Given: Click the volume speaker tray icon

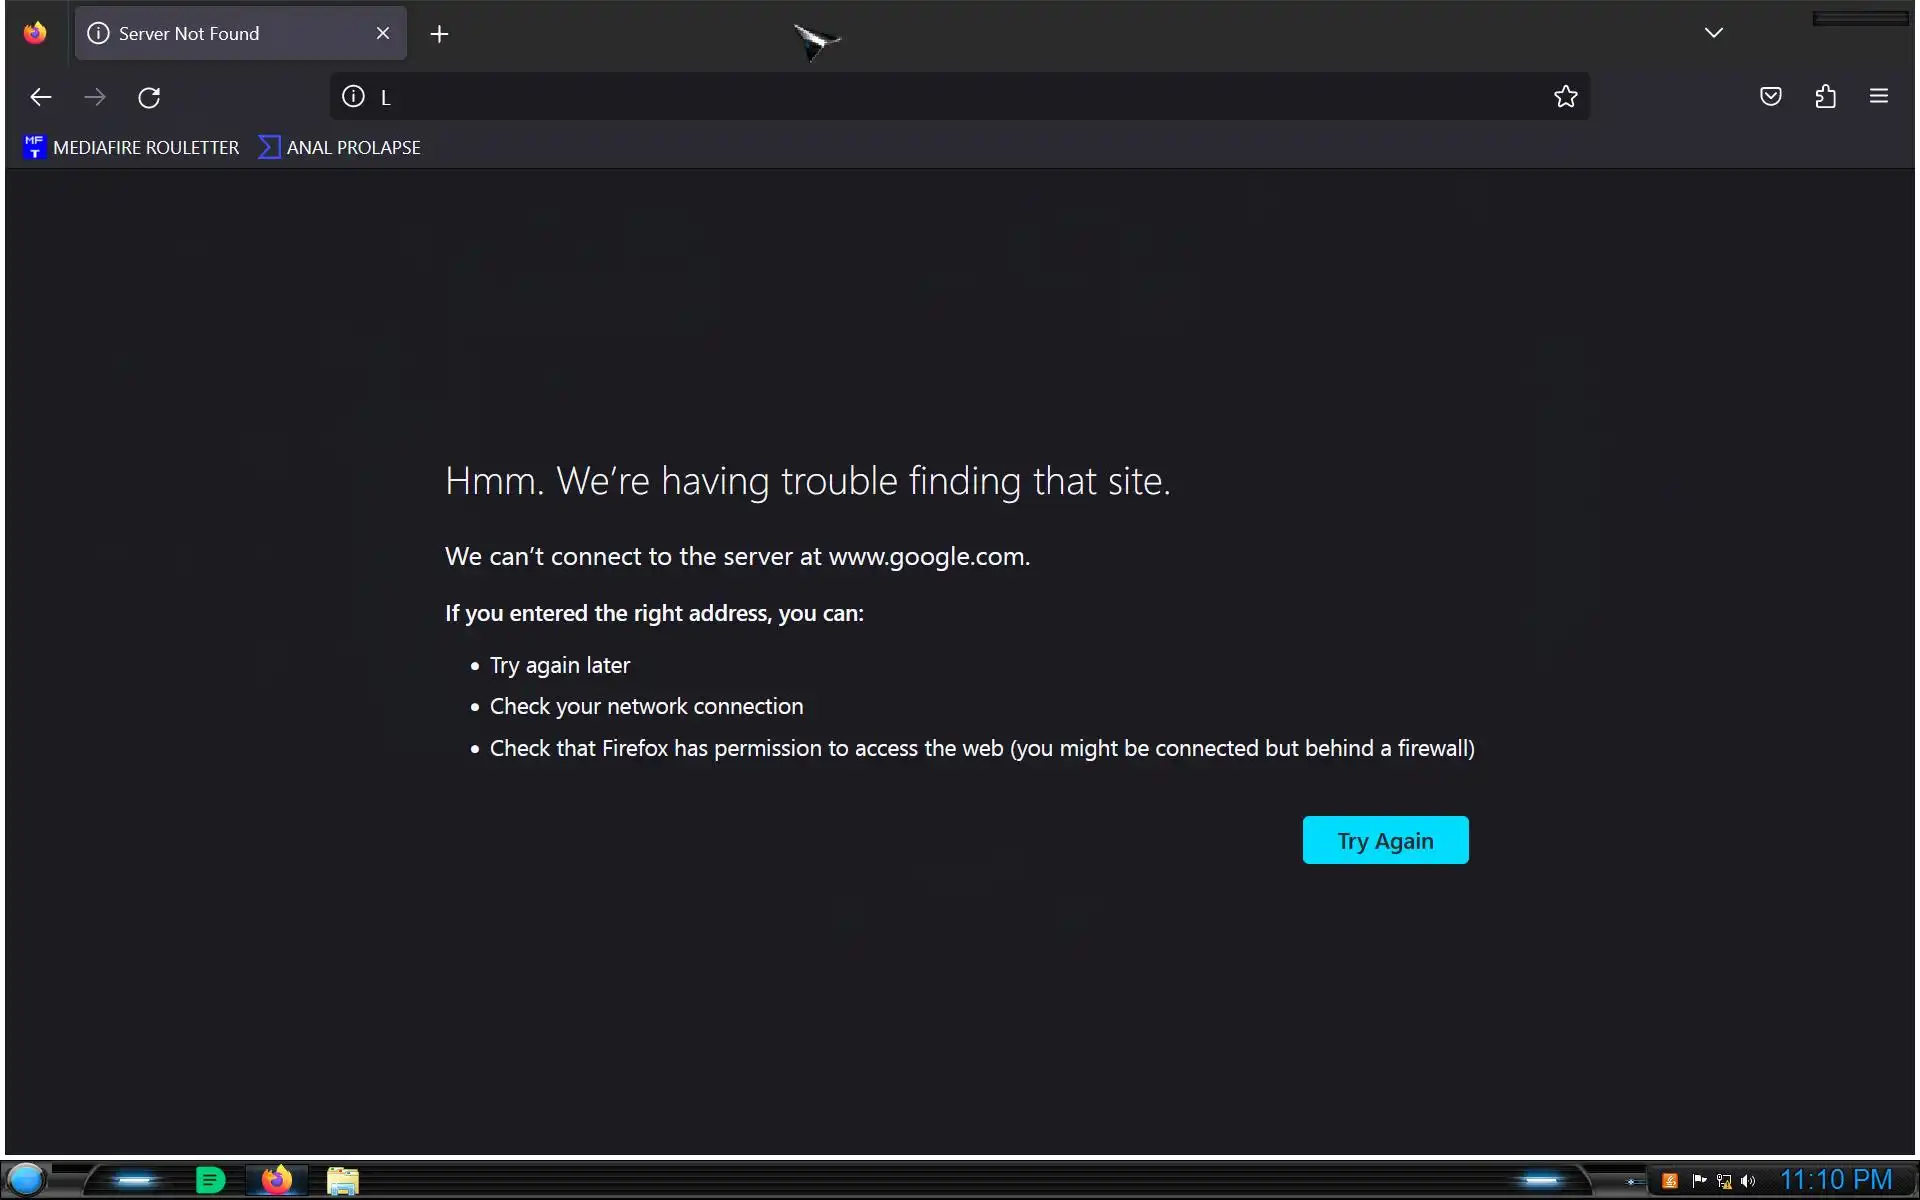Looking at the screenshot, I should 1748,1181.
